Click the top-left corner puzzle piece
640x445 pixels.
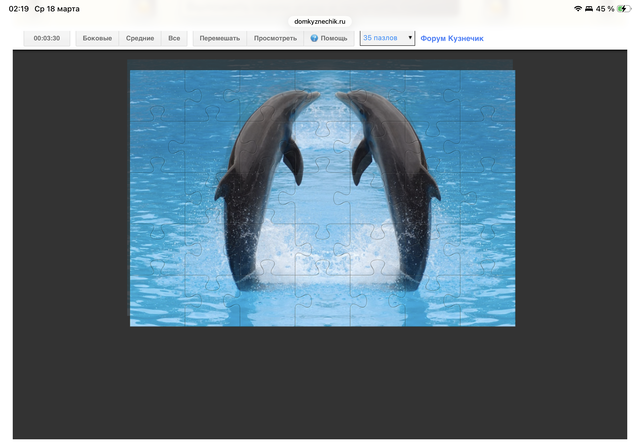(x=156, y=95)
